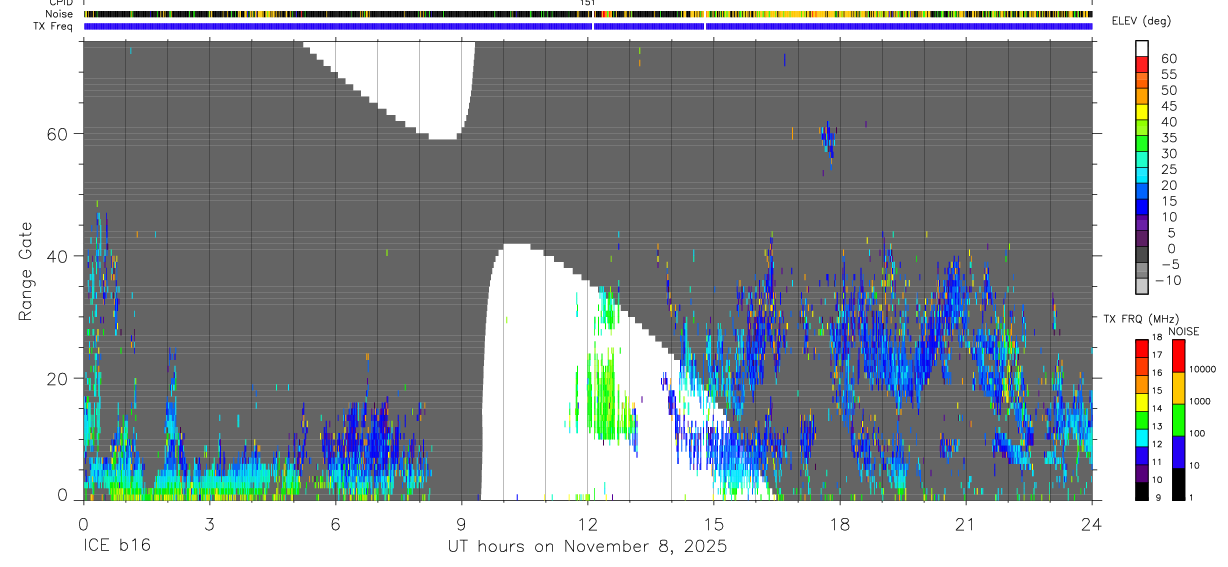
Task: Click "UT hours on November 8, 2025" label
Action: click(587, 547)
